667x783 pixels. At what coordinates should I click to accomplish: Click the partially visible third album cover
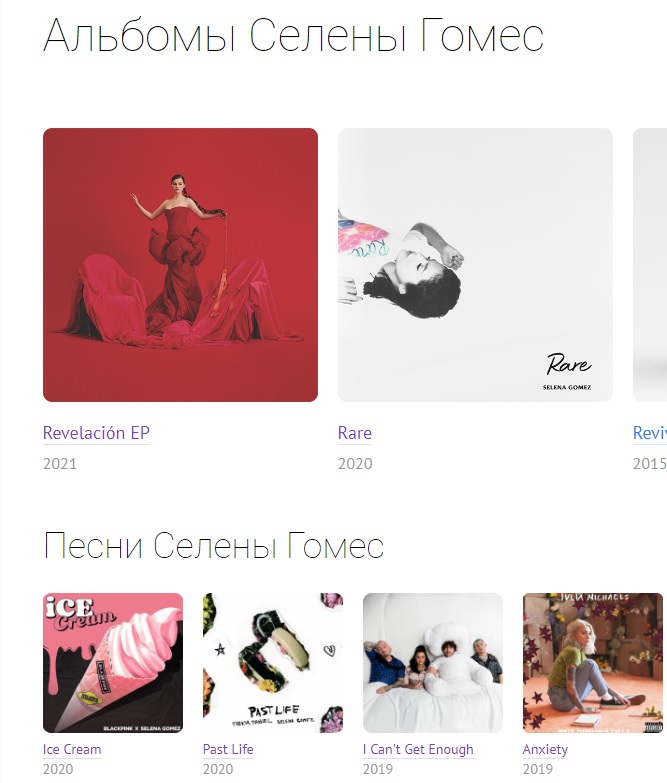pos(650,265)
